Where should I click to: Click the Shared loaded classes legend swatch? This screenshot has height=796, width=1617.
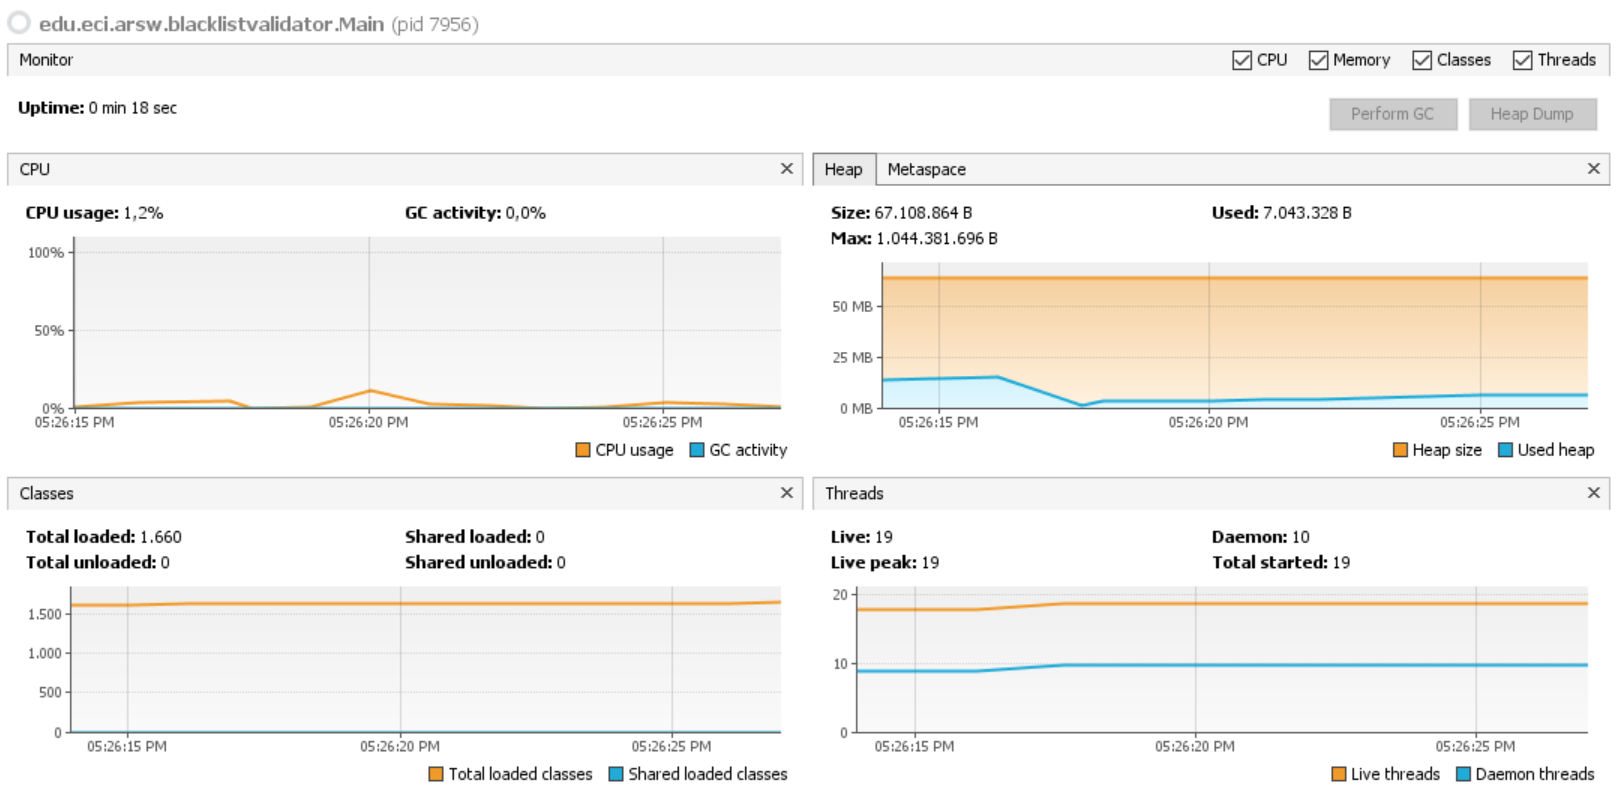[x=616, y=774]
